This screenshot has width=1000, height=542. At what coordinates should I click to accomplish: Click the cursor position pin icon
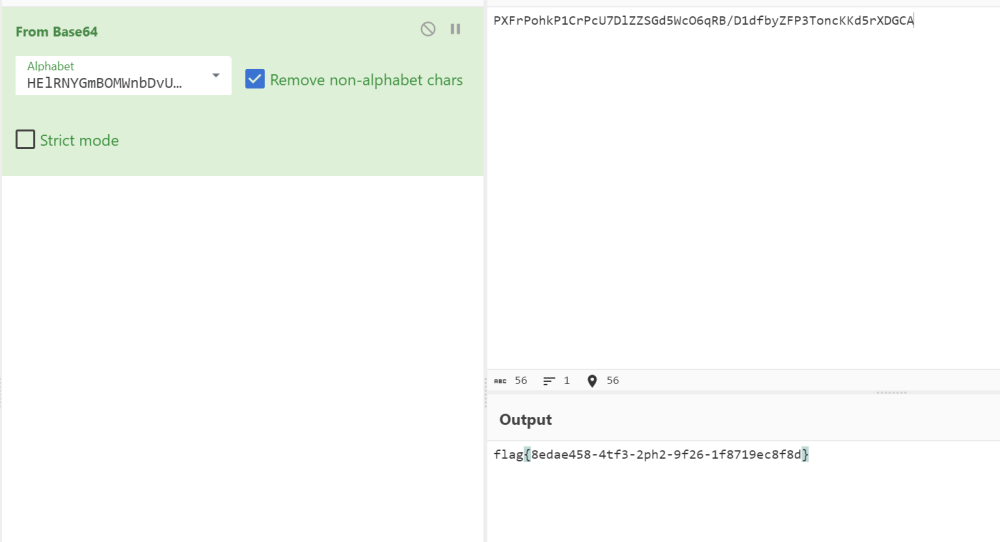[592, 381]
